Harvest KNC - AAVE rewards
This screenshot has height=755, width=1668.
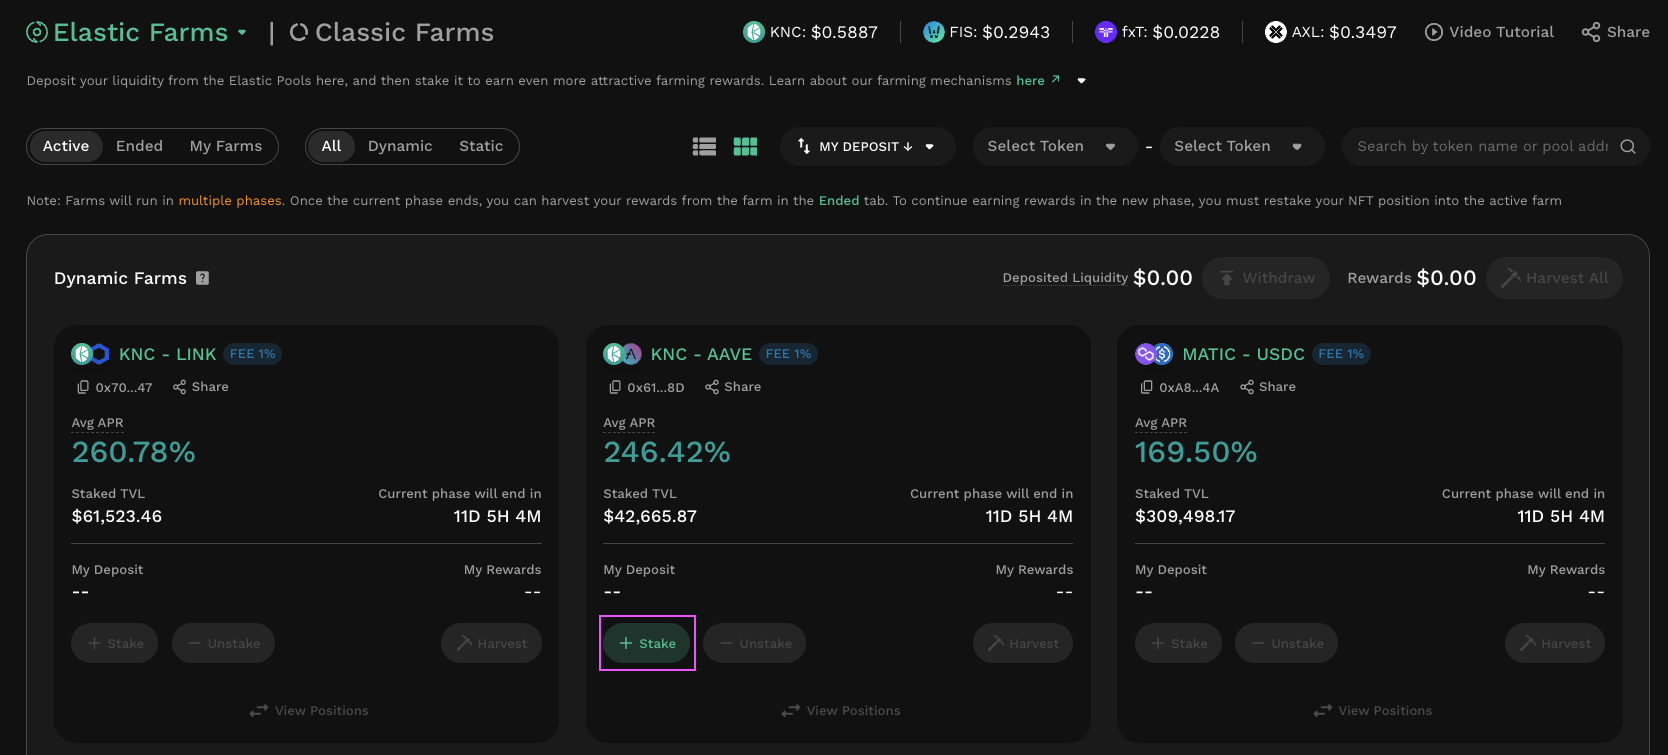(x=1023, y=643)
